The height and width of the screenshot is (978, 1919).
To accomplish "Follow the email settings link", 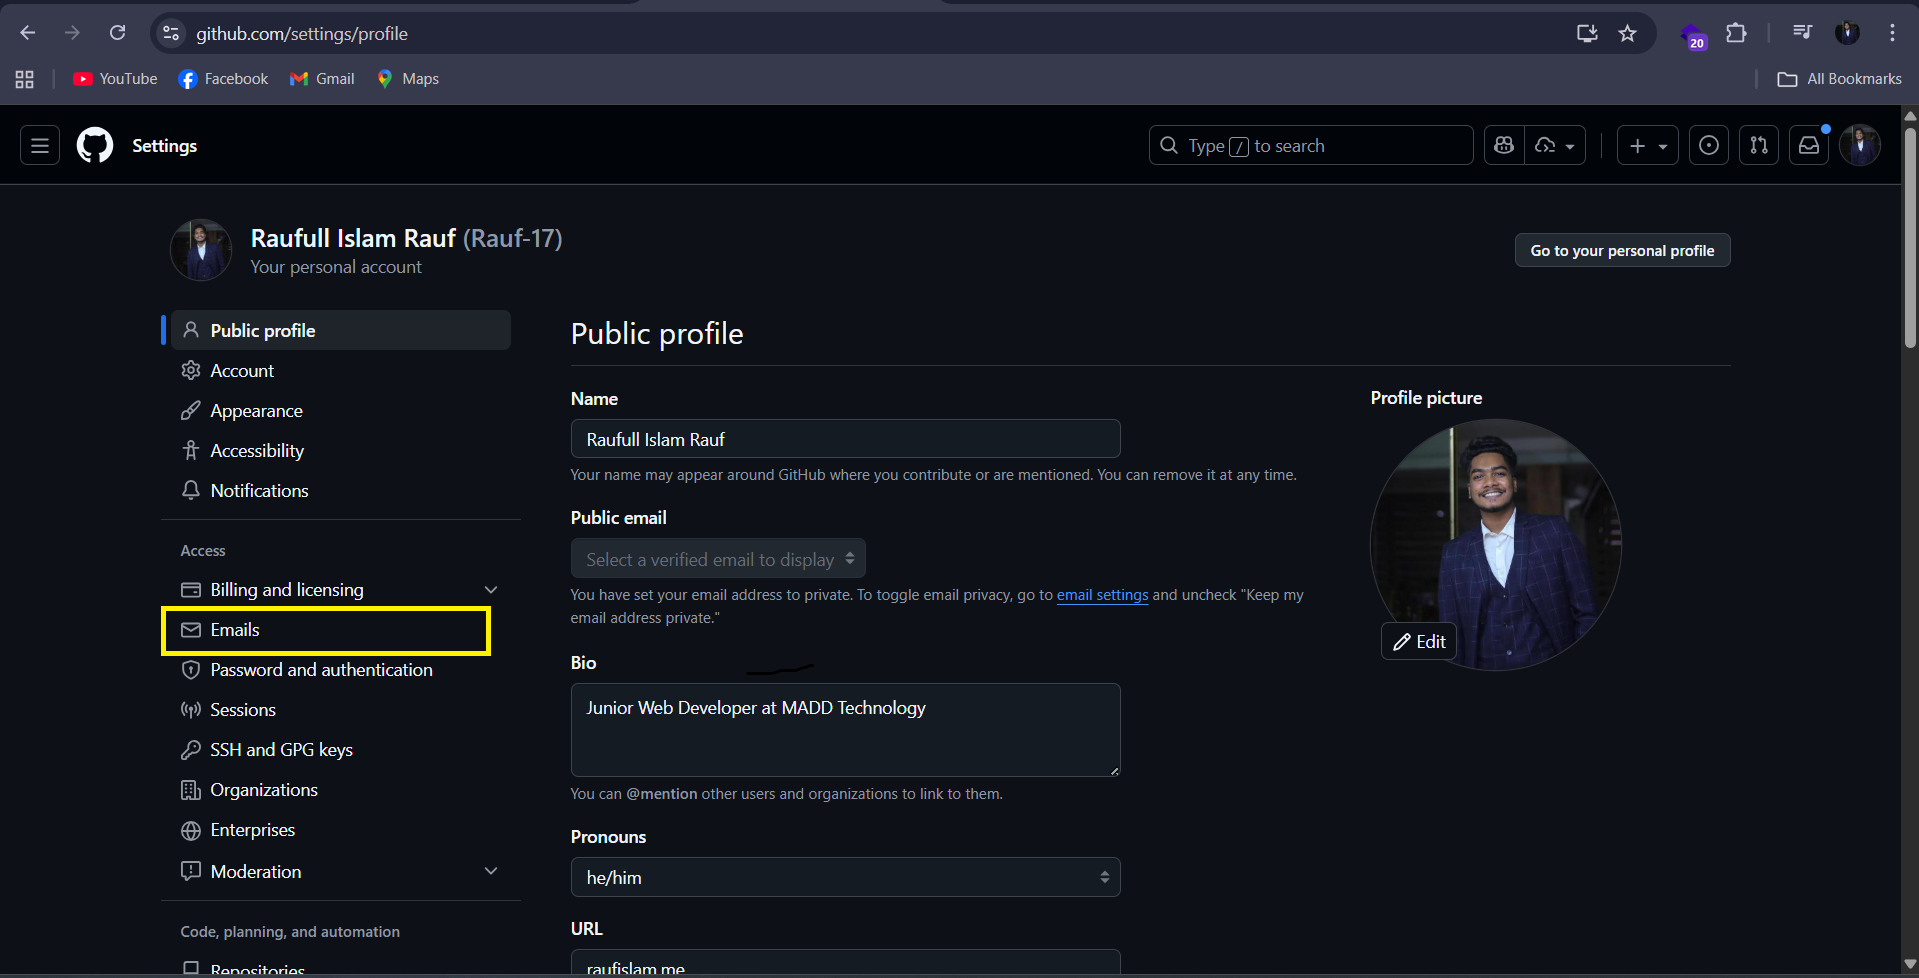I will click(x=1102, y=595).
